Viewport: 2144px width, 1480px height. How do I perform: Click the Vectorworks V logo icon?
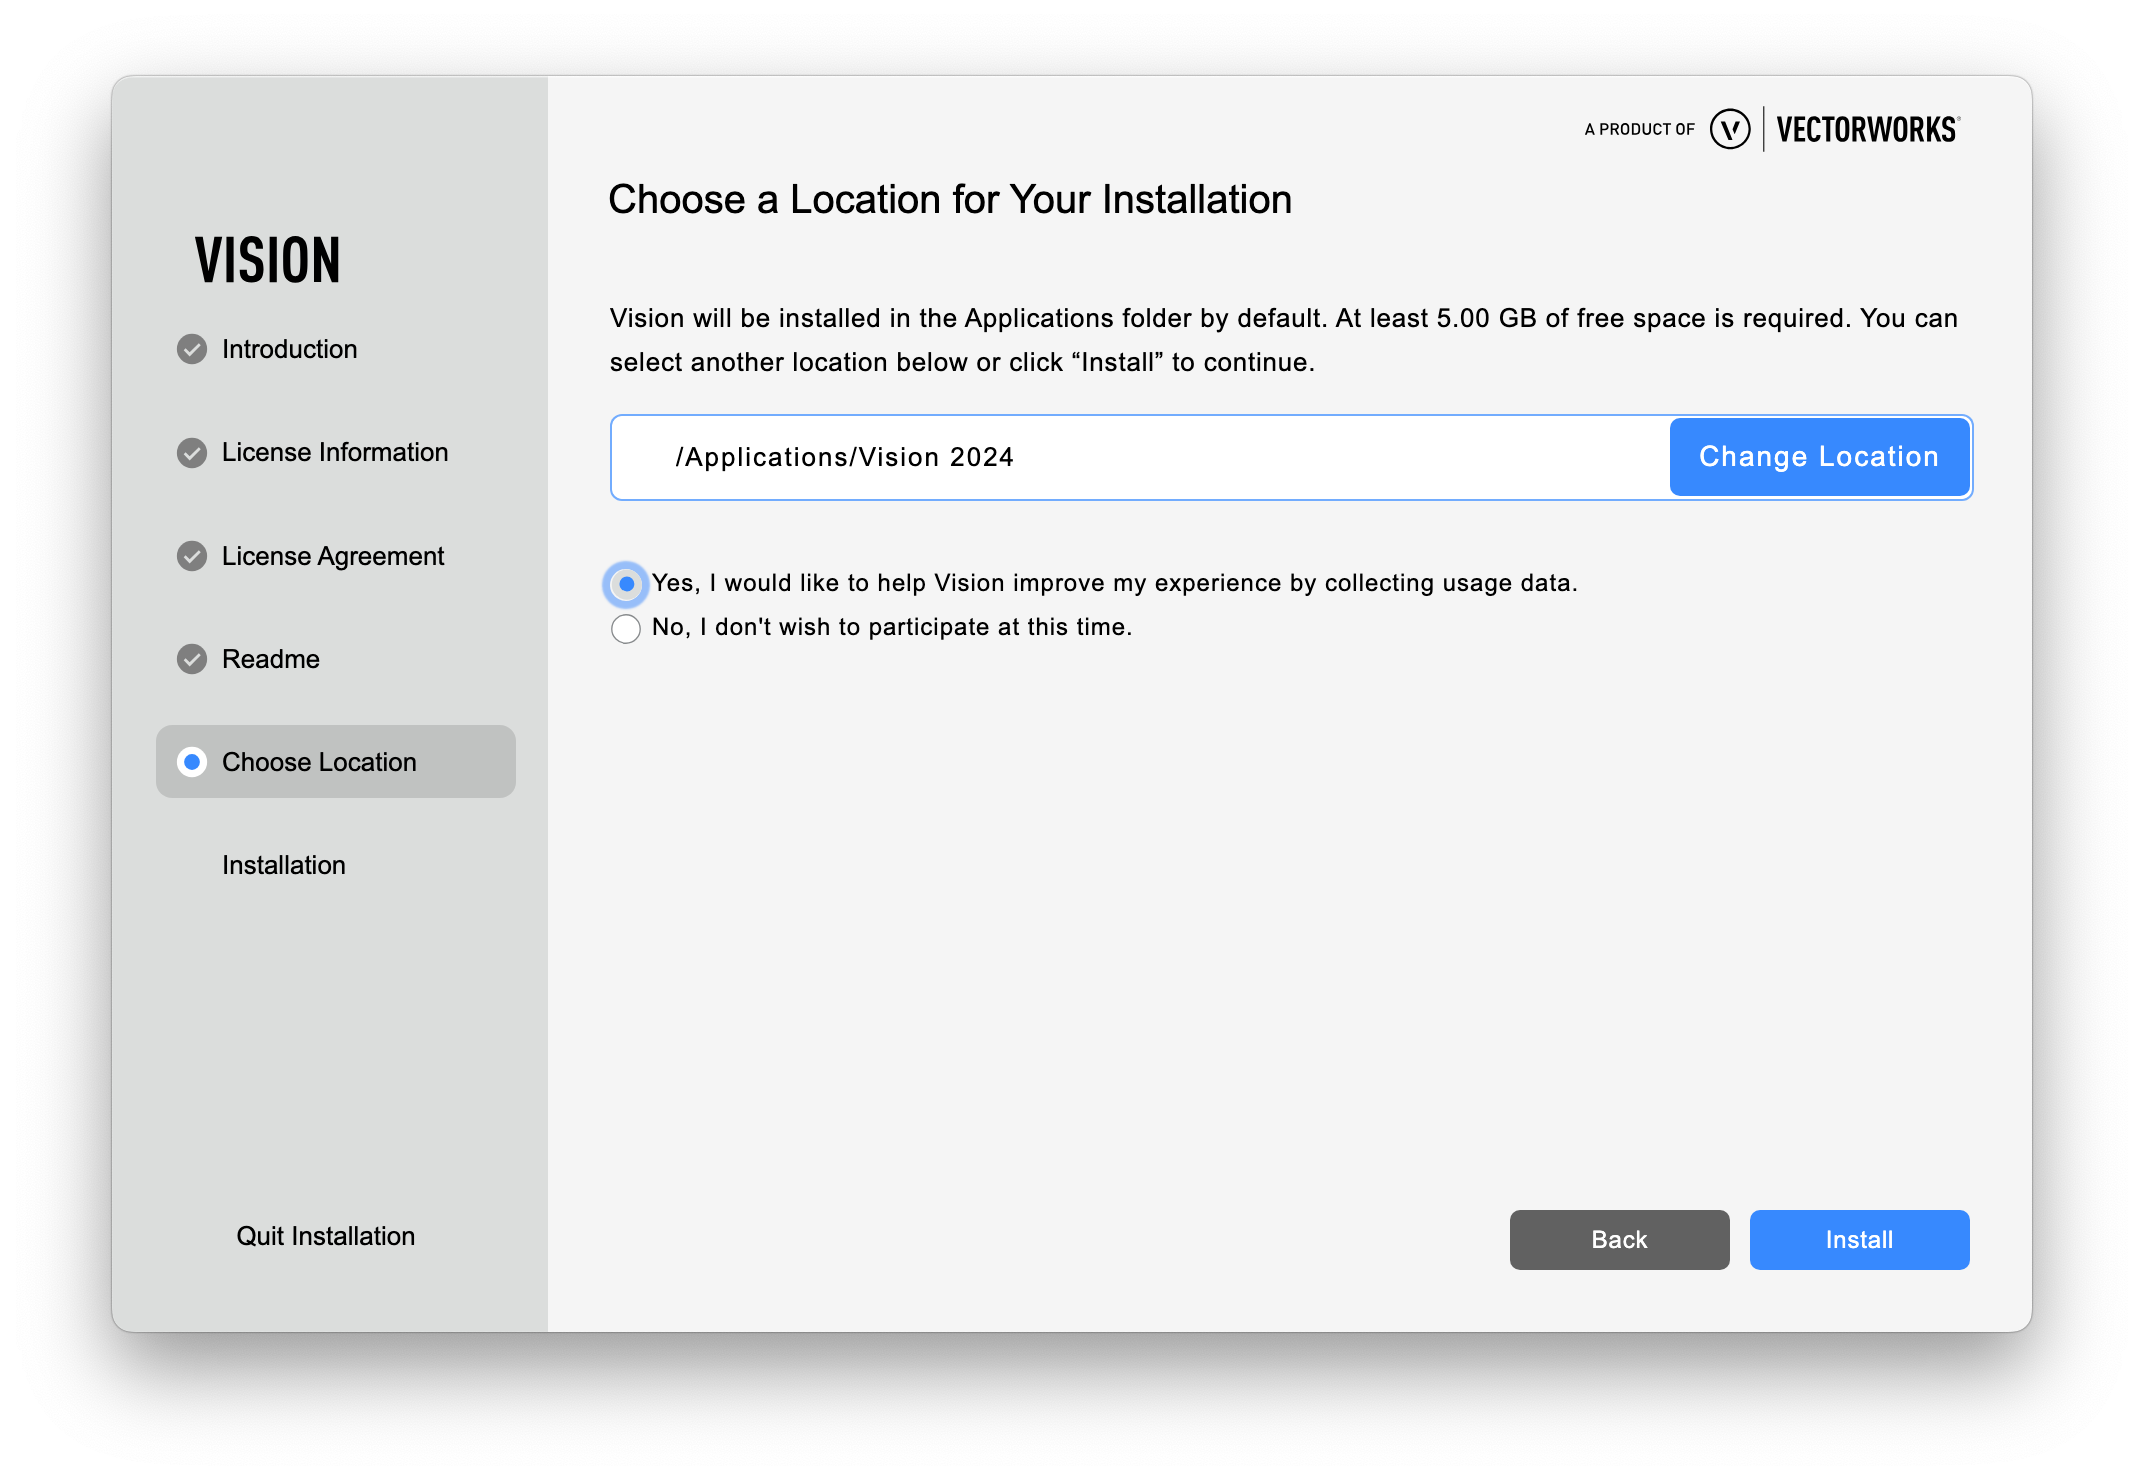tap(1730, 129)
